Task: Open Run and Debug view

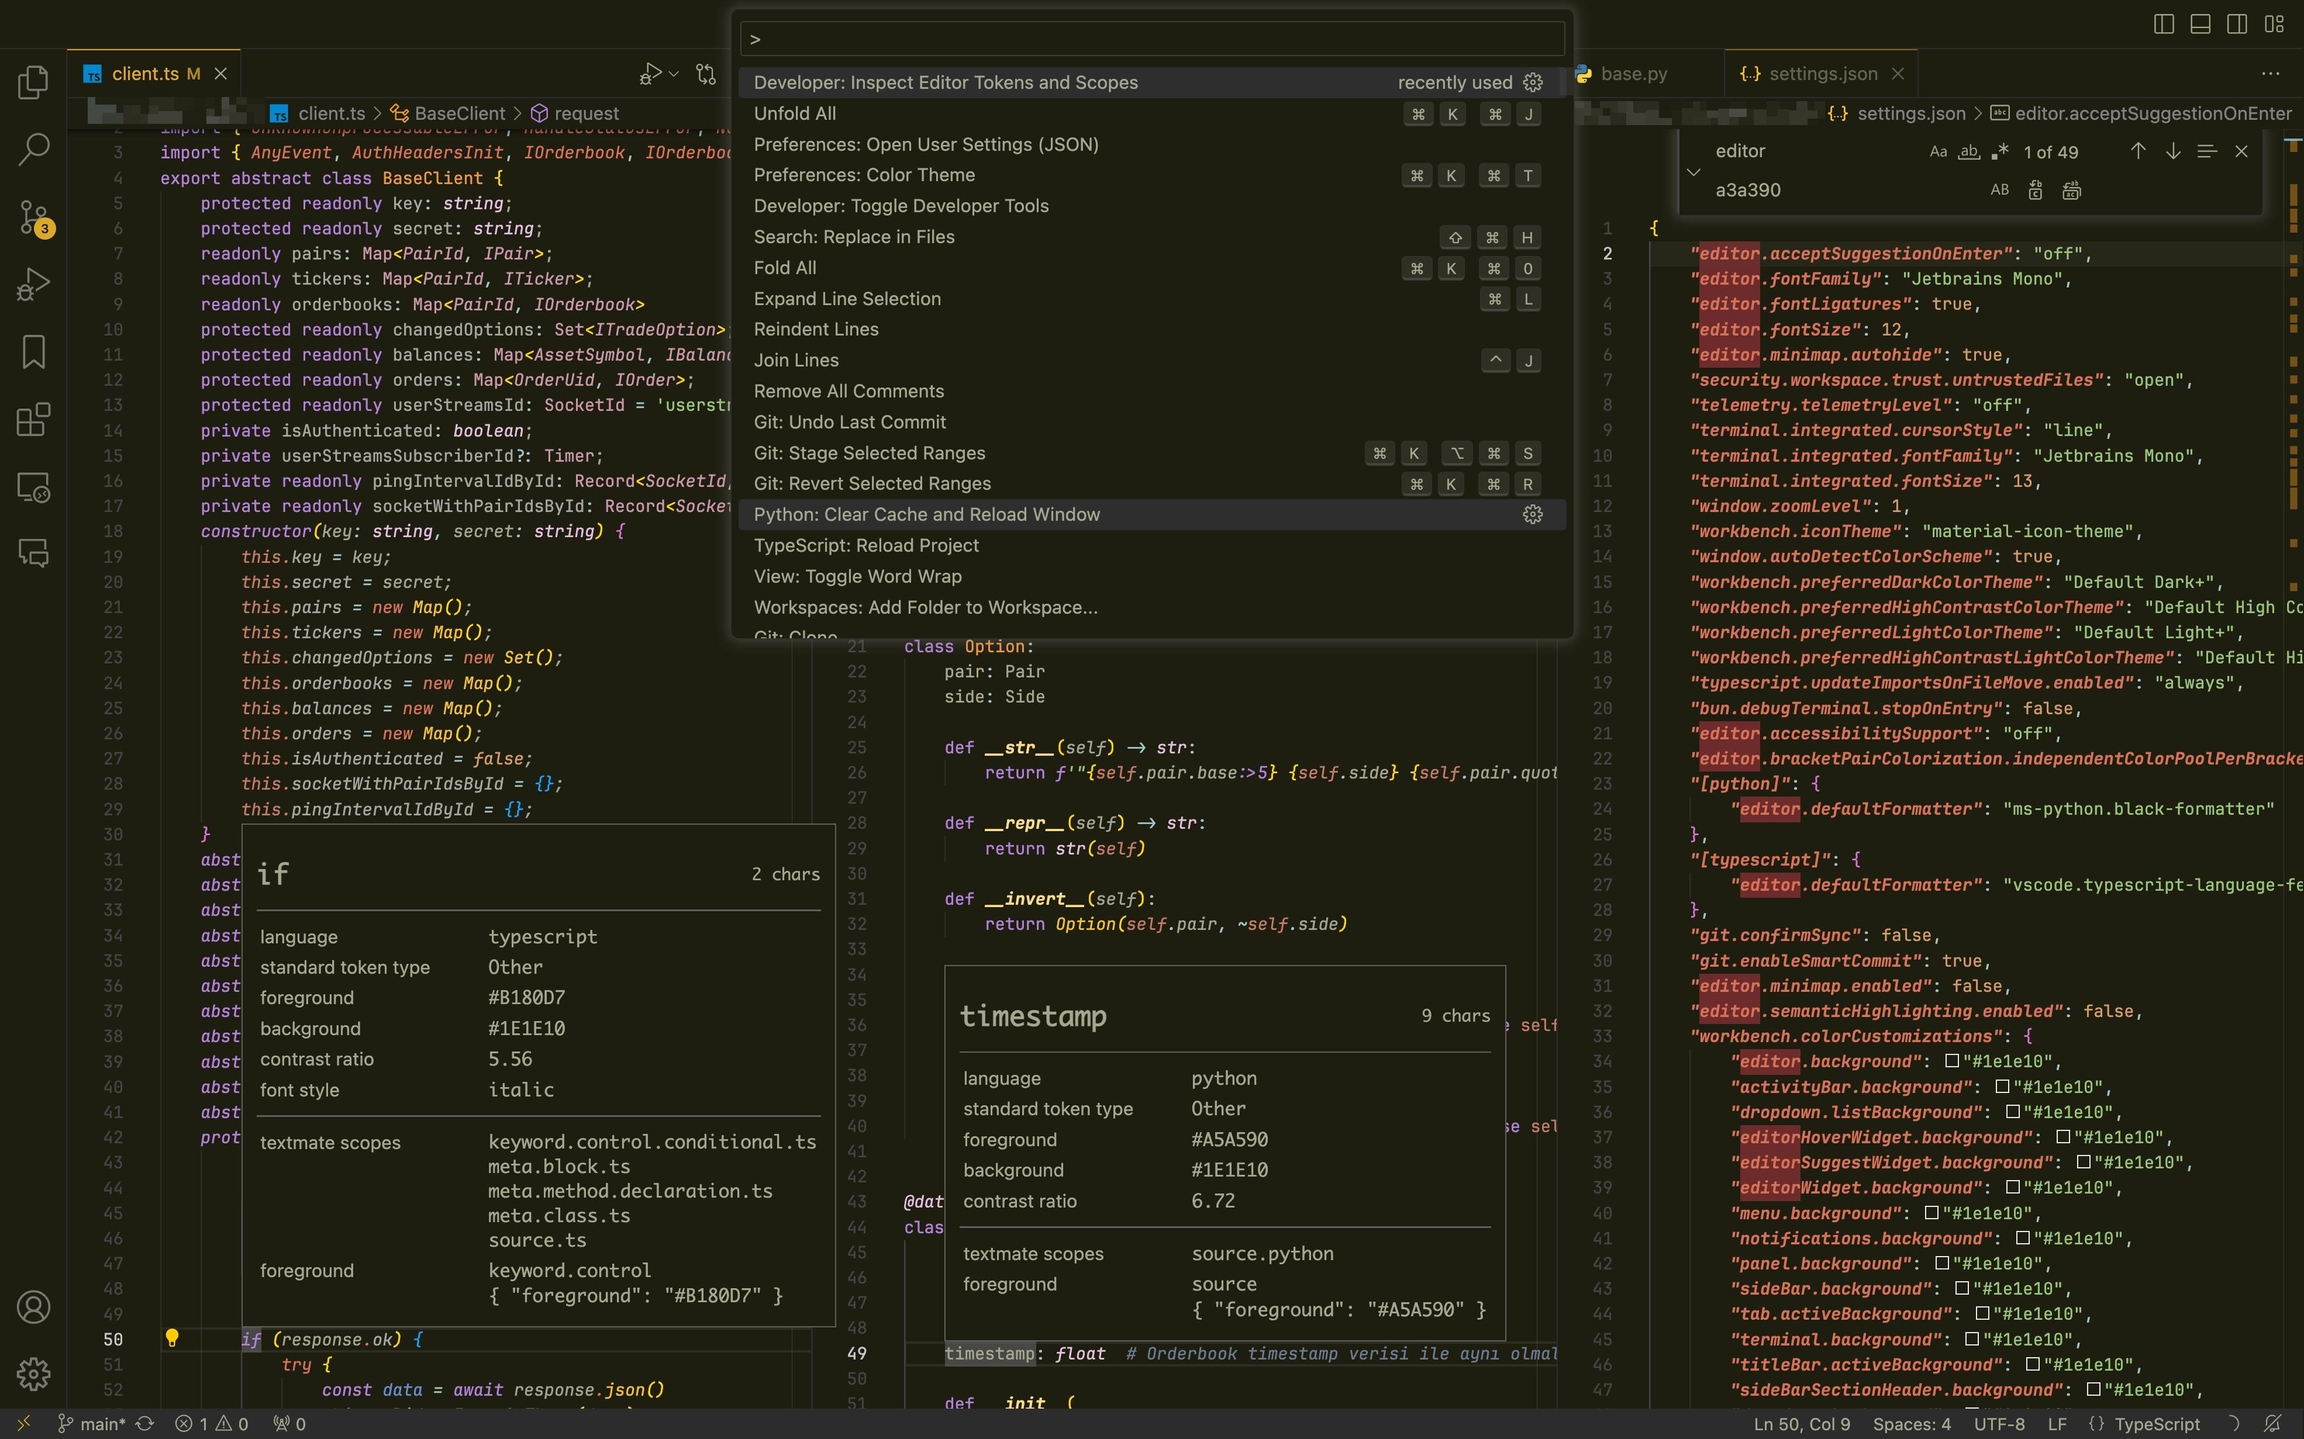Action: click(x=33, y=285)
